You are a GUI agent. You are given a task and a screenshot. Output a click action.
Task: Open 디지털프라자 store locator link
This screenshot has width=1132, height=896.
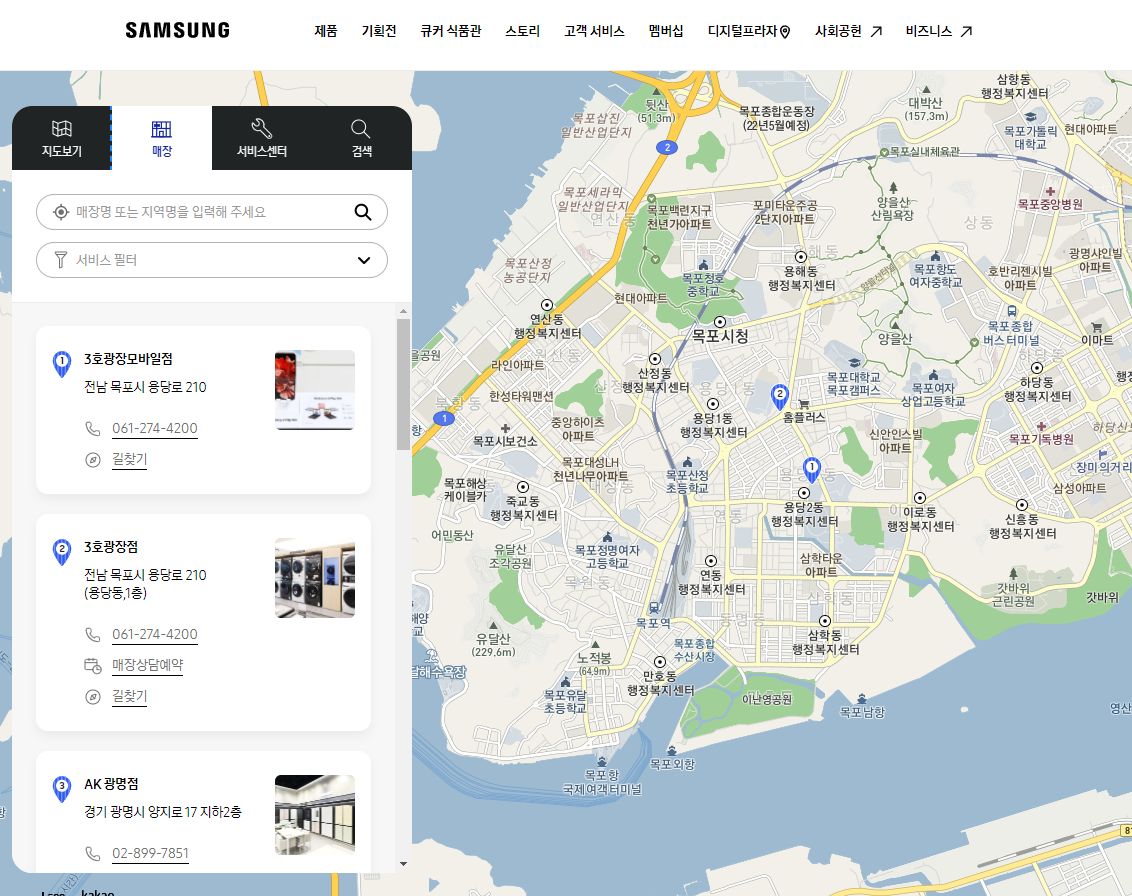point(749,31)
